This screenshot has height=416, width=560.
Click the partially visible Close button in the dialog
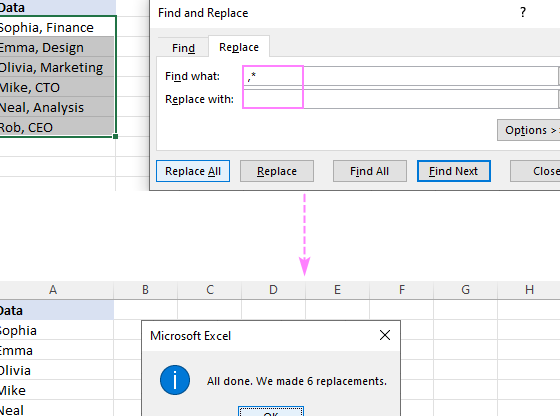click(535, 171)
